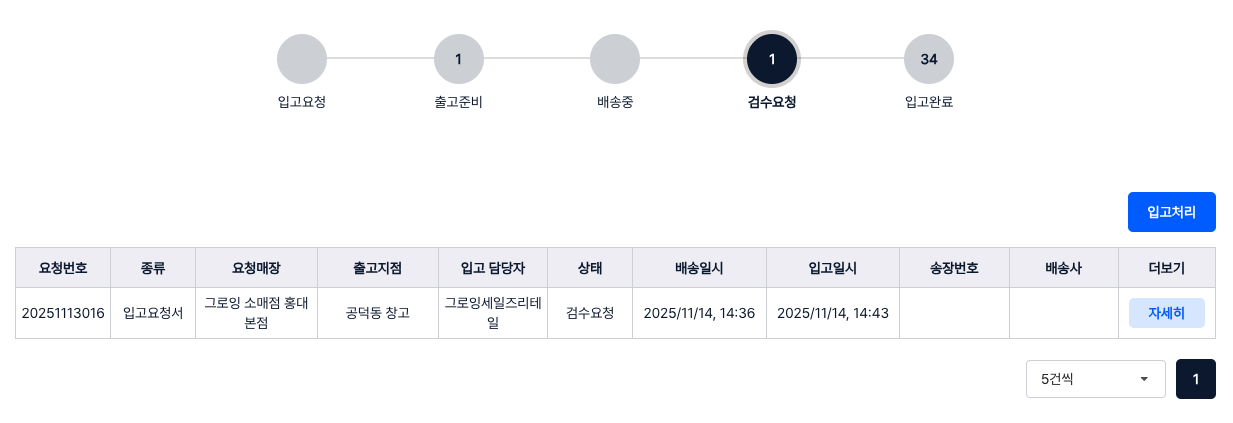Screen dimensions: 1233x423
Task: Select the 배송중 step circle
Action: click(615, 59)
